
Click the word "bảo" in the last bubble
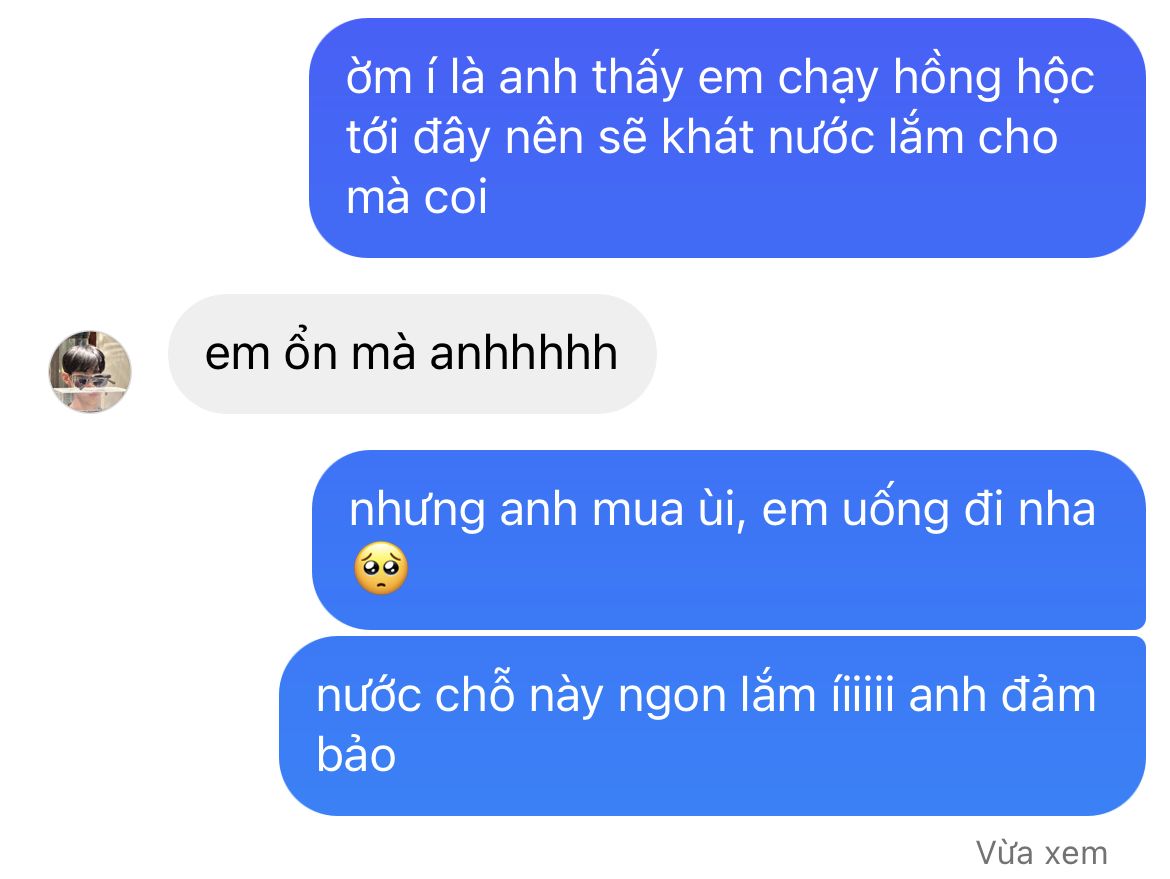[356, 754]
